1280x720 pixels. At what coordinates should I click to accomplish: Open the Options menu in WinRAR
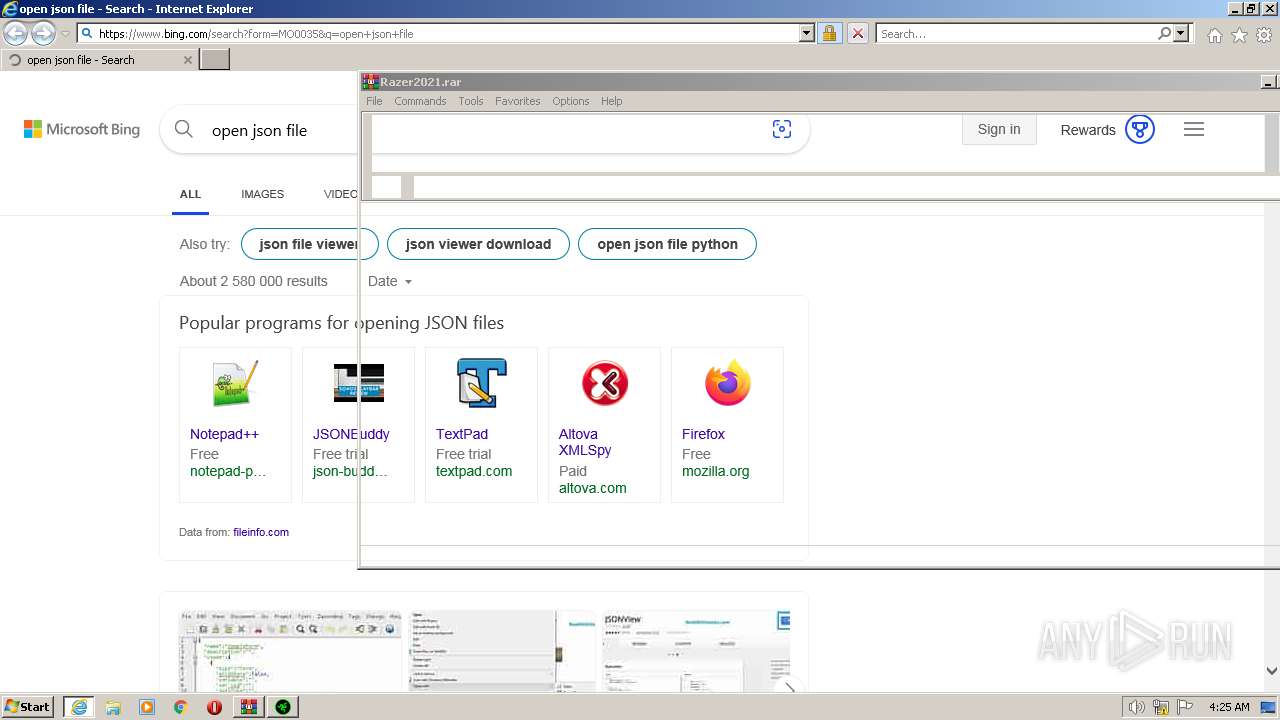point(571,101)
